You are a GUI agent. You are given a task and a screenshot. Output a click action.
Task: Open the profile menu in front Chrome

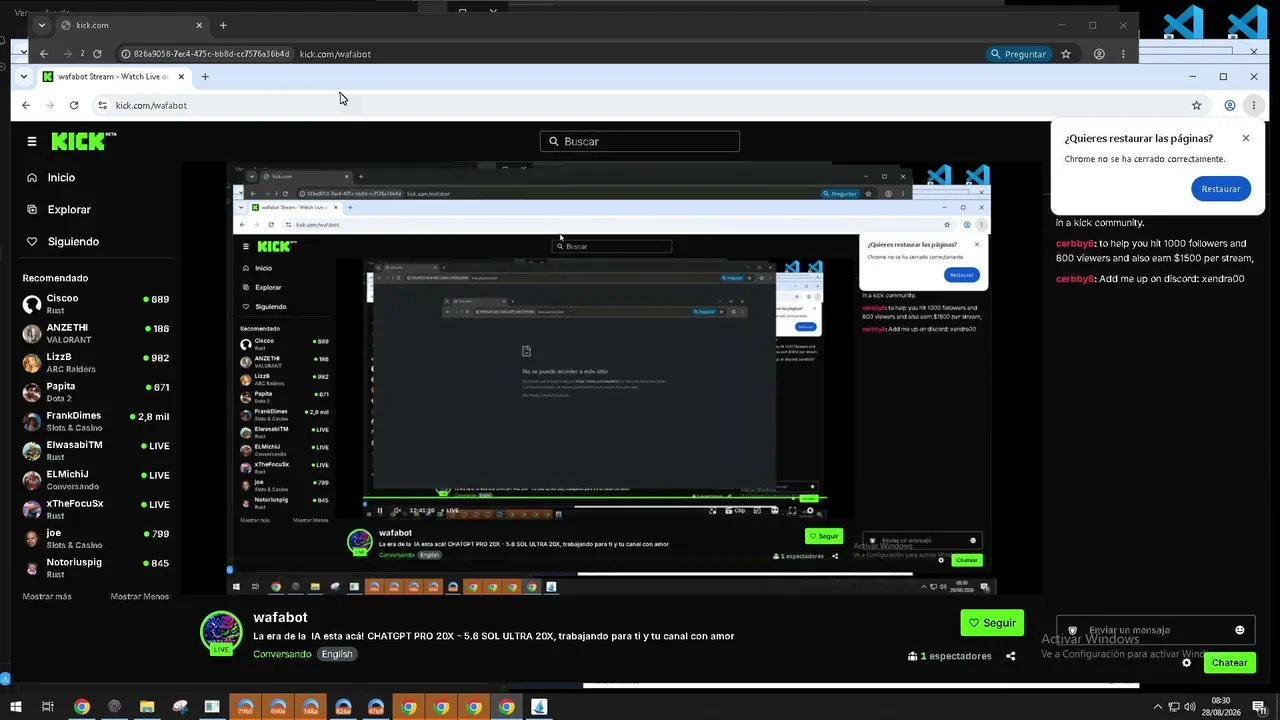click(1230, 105)
